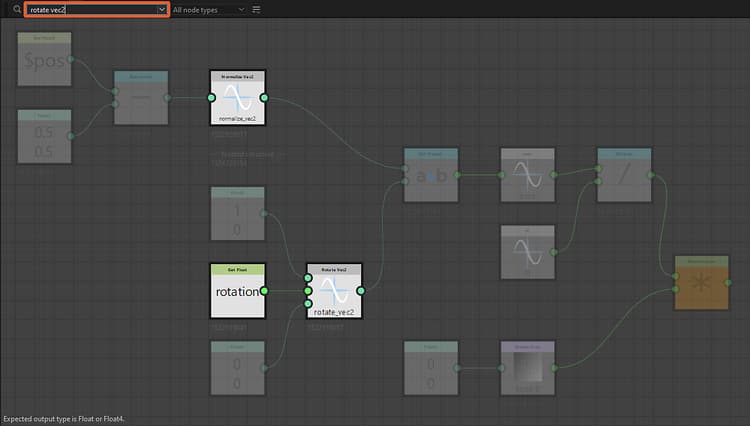Screen dimensions: 750x426
Task: Select the Float2 node with values 1 and 0
Action: click(x=238, y=213)
